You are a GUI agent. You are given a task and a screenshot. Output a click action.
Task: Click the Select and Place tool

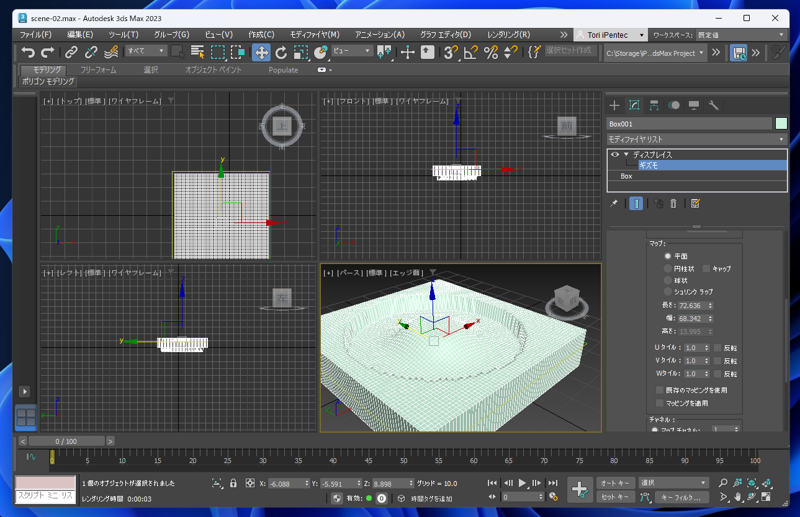point(321,52)
